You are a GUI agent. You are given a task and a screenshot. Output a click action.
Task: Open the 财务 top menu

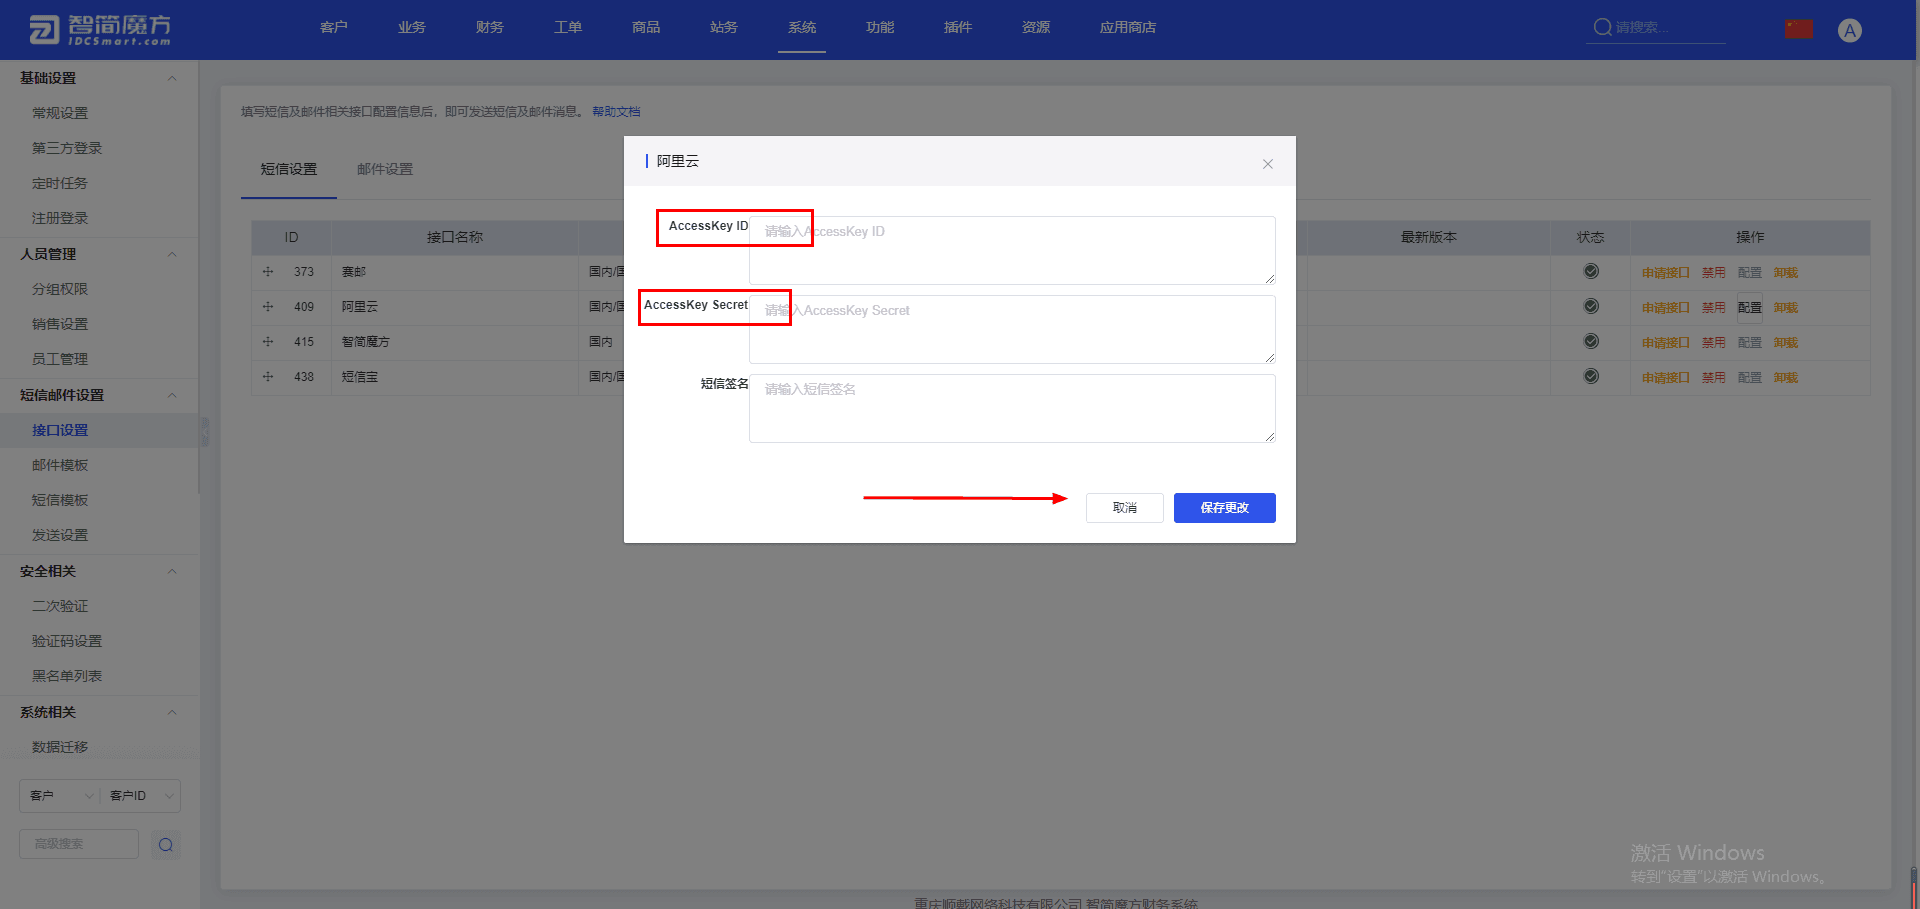tap(490, 27)
